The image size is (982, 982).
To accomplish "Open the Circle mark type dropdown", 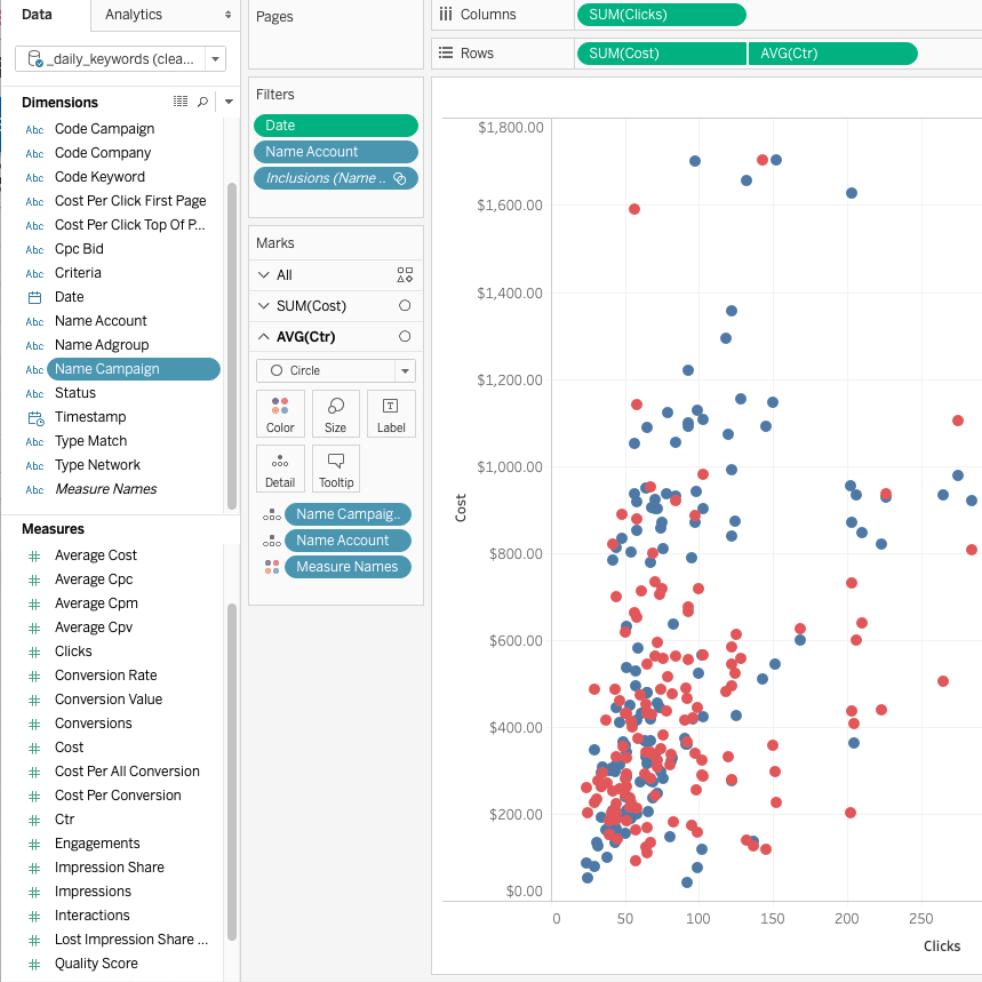I will point(405,371).
